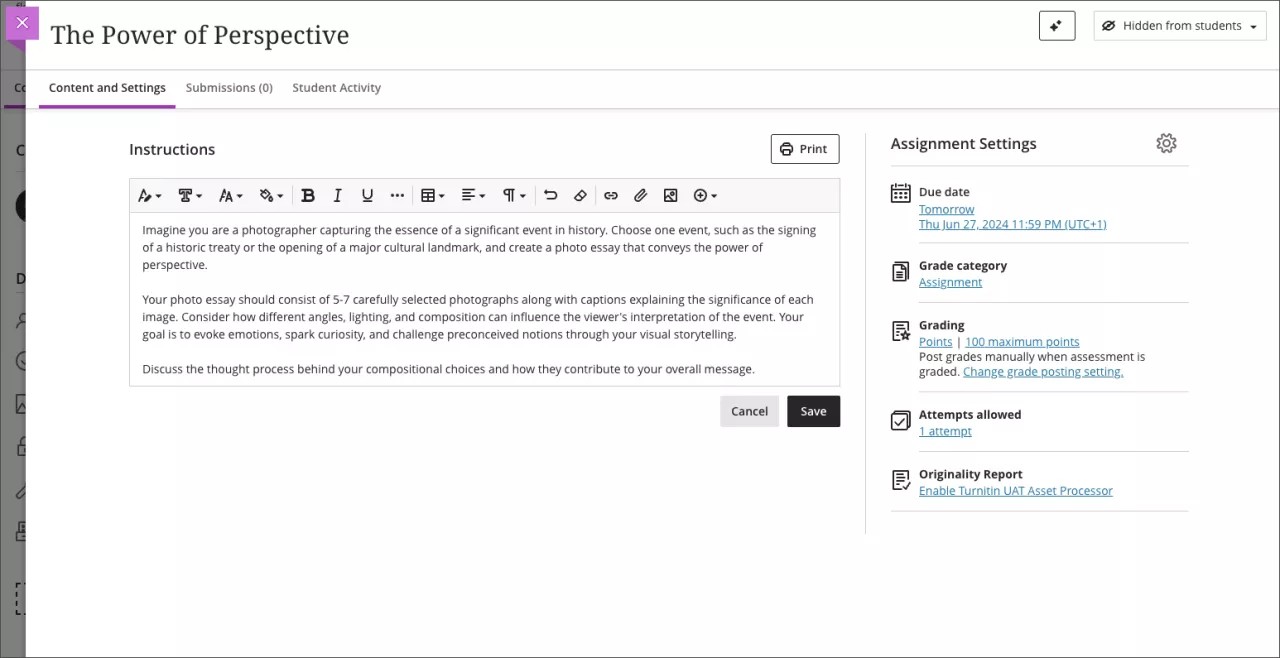This screenshot has width=1280, height=658.
Task: Attach a file using the paperclip icon
Action: [641, 195]
